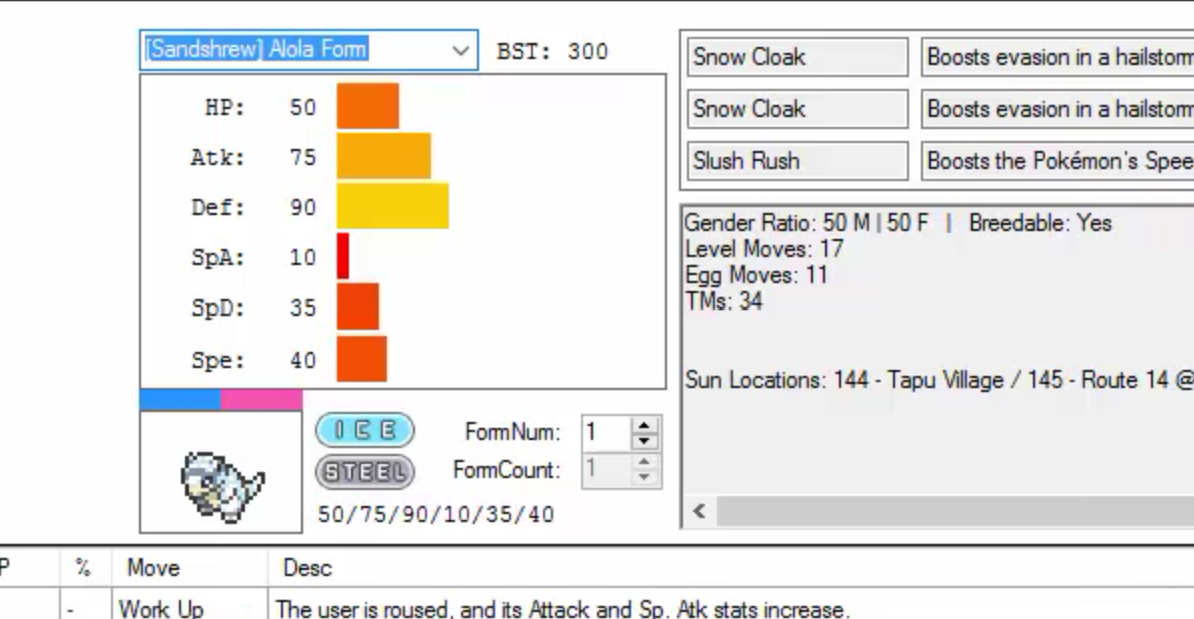Click the SpD stat bar
The height and width of the screenshot is (619, 1194).
click(358, 307)
